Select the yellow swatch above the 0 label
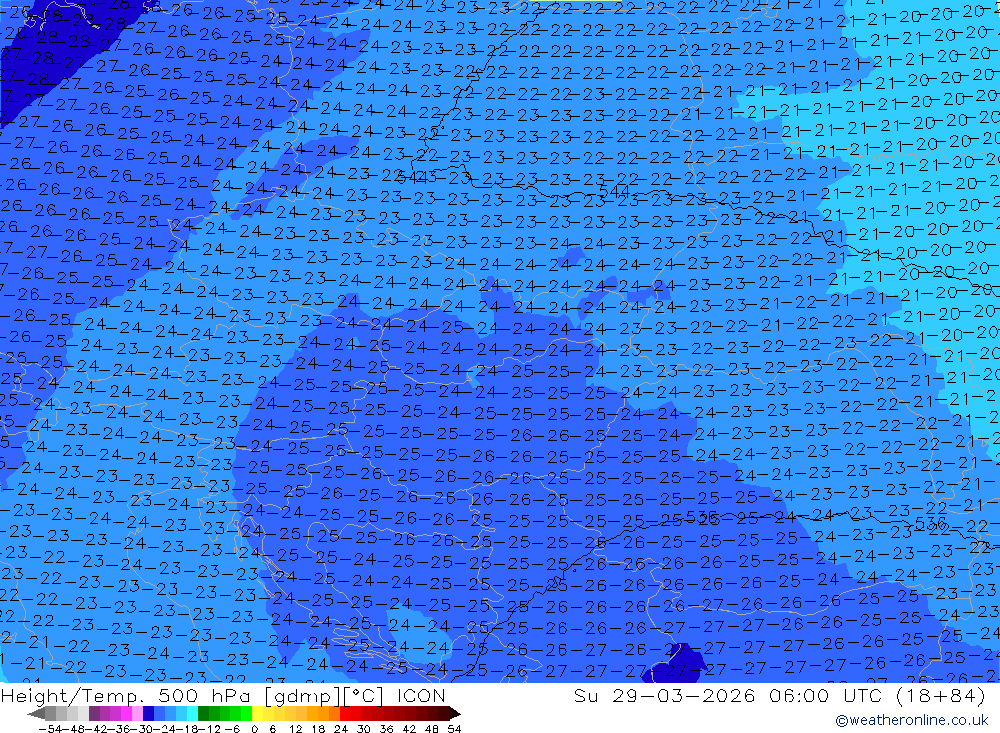Image resolution: width=1000 pixels, height=733 pixels. [258, 713]
